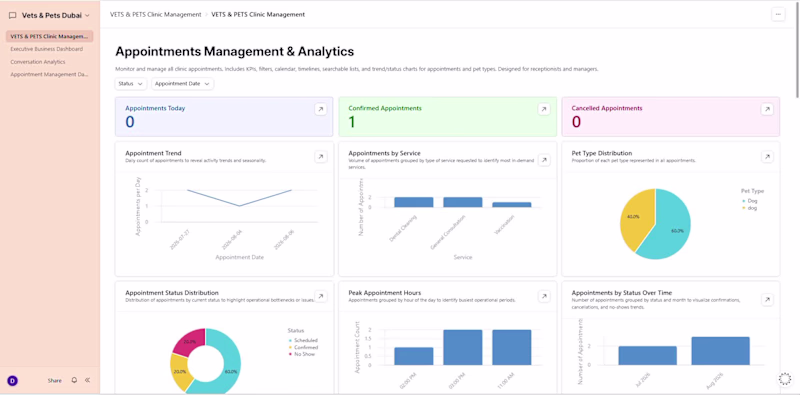Open the Appointment Date filter dropdown
The height and width of the screenshot is (395, 800).
(183, 84)
